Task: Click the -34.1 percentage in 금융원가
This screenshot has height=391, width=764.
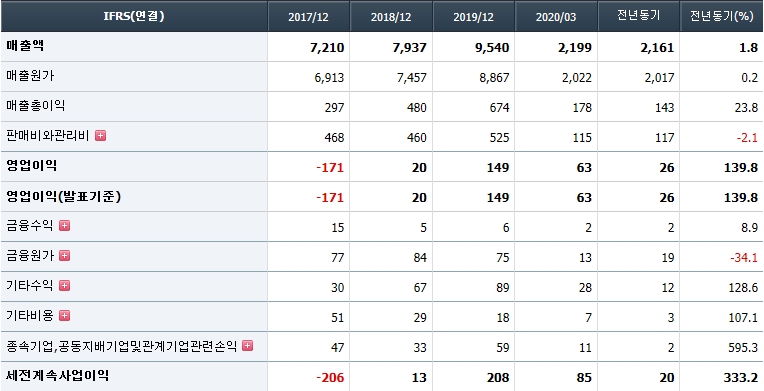Action: tap(744, 257)
